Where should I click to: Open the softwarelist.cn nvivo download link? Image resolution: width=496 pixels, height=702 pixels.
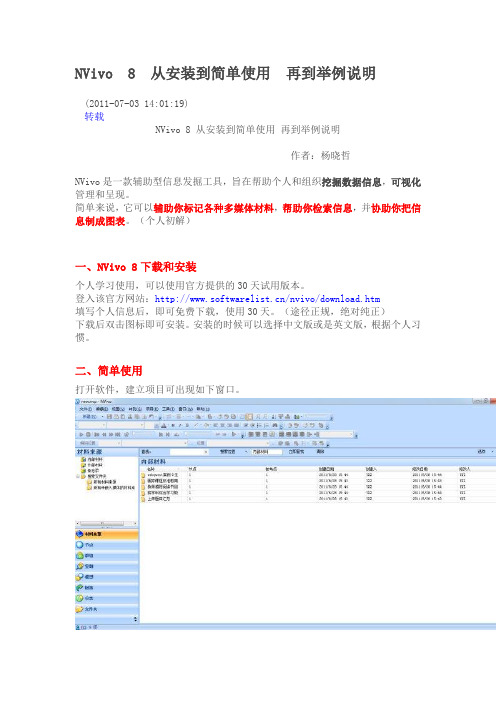click(267, 299)
